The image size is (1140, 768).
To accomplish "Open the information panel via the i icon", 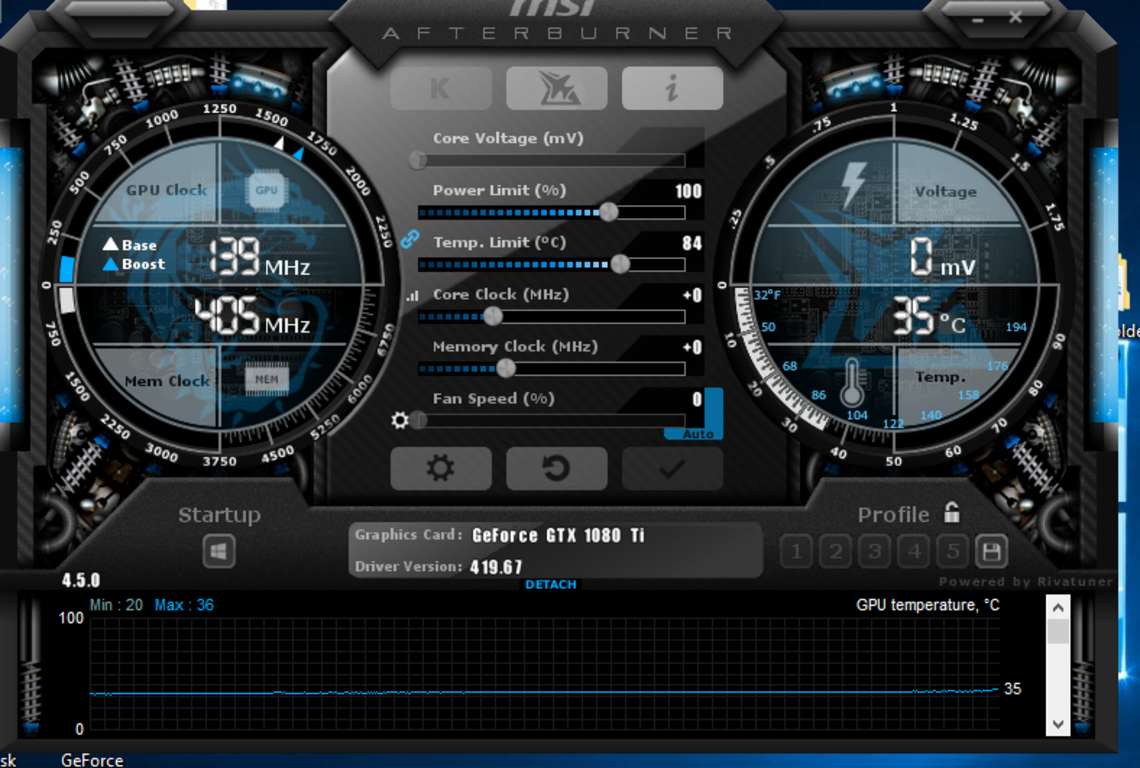I will [x=672, y=87].
